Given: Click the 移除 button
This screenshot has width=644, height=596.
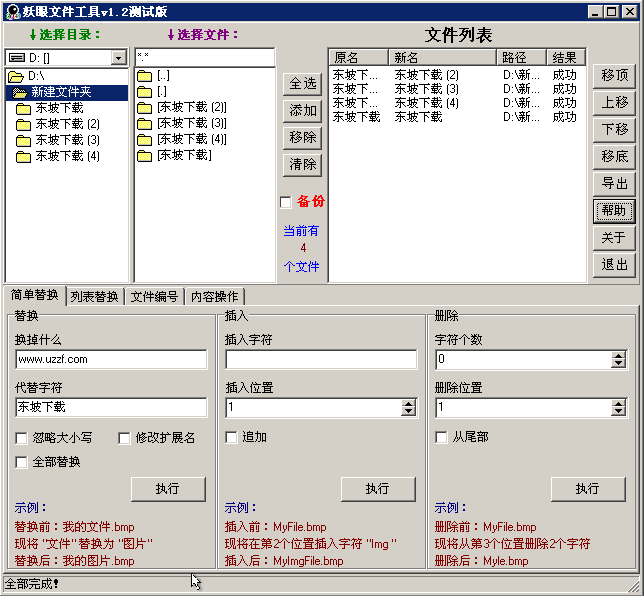Looking at the screenshot, I should (x=302, y=138).
